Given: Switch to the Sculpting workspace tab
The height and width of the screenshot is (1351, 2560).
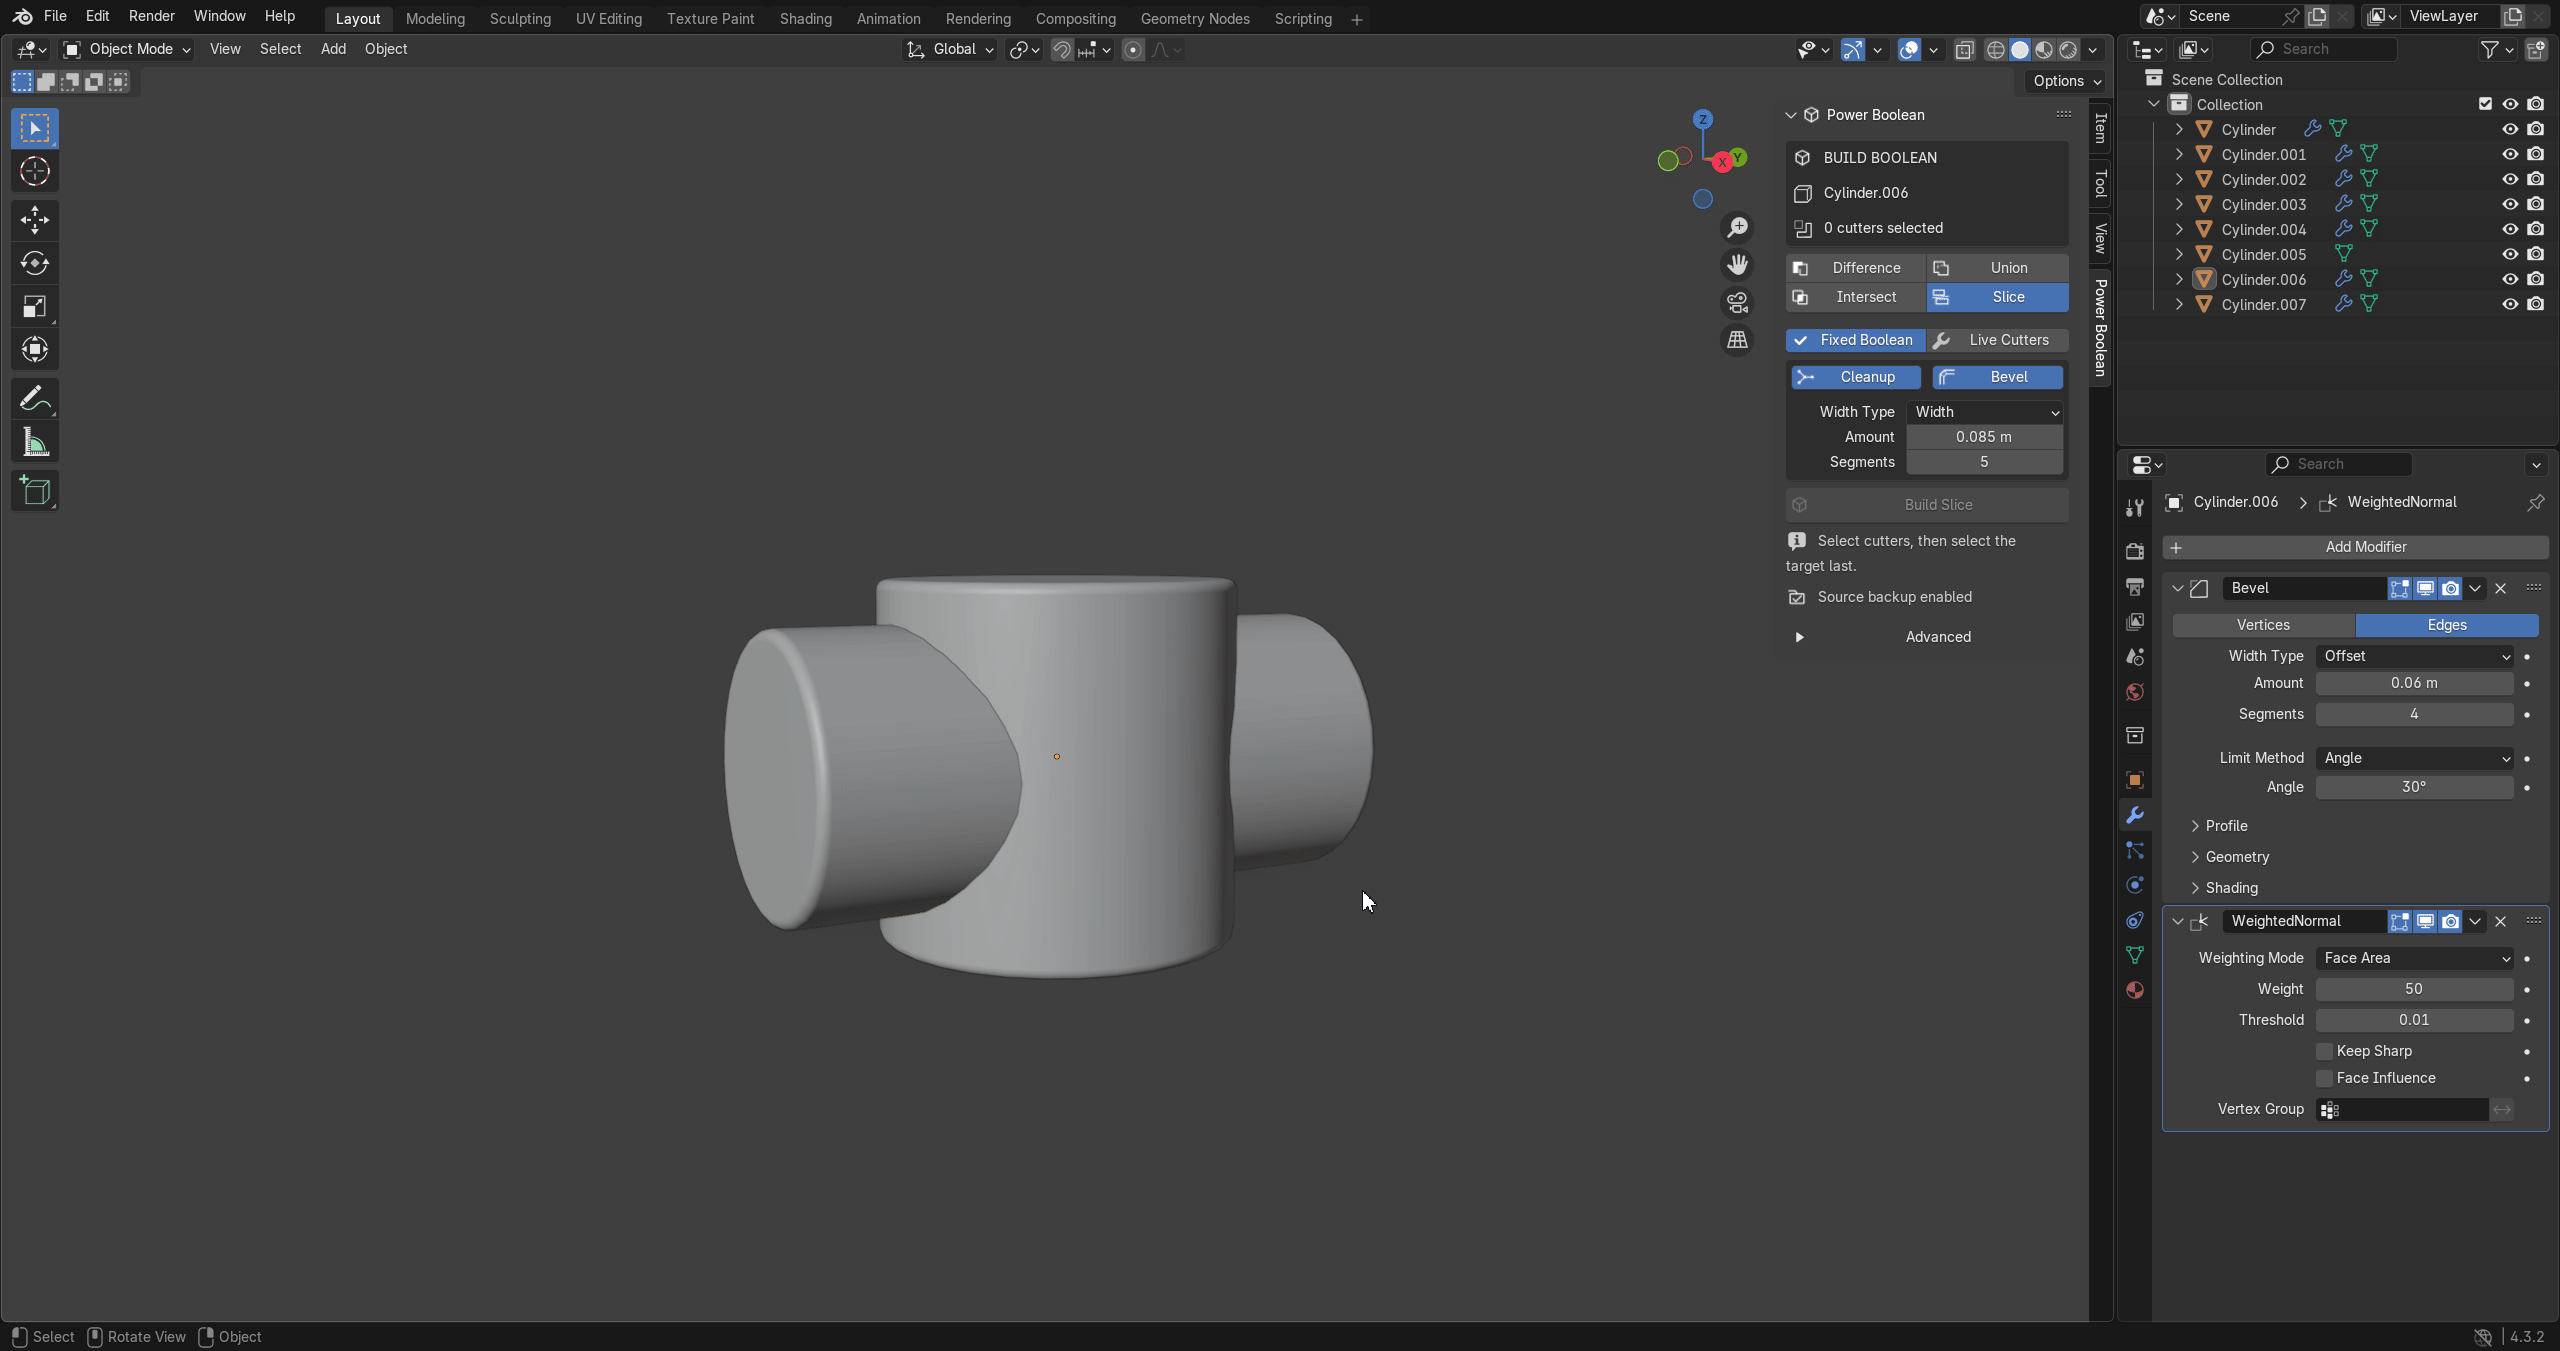Looking at the screenshot, I should pos(520,19).
